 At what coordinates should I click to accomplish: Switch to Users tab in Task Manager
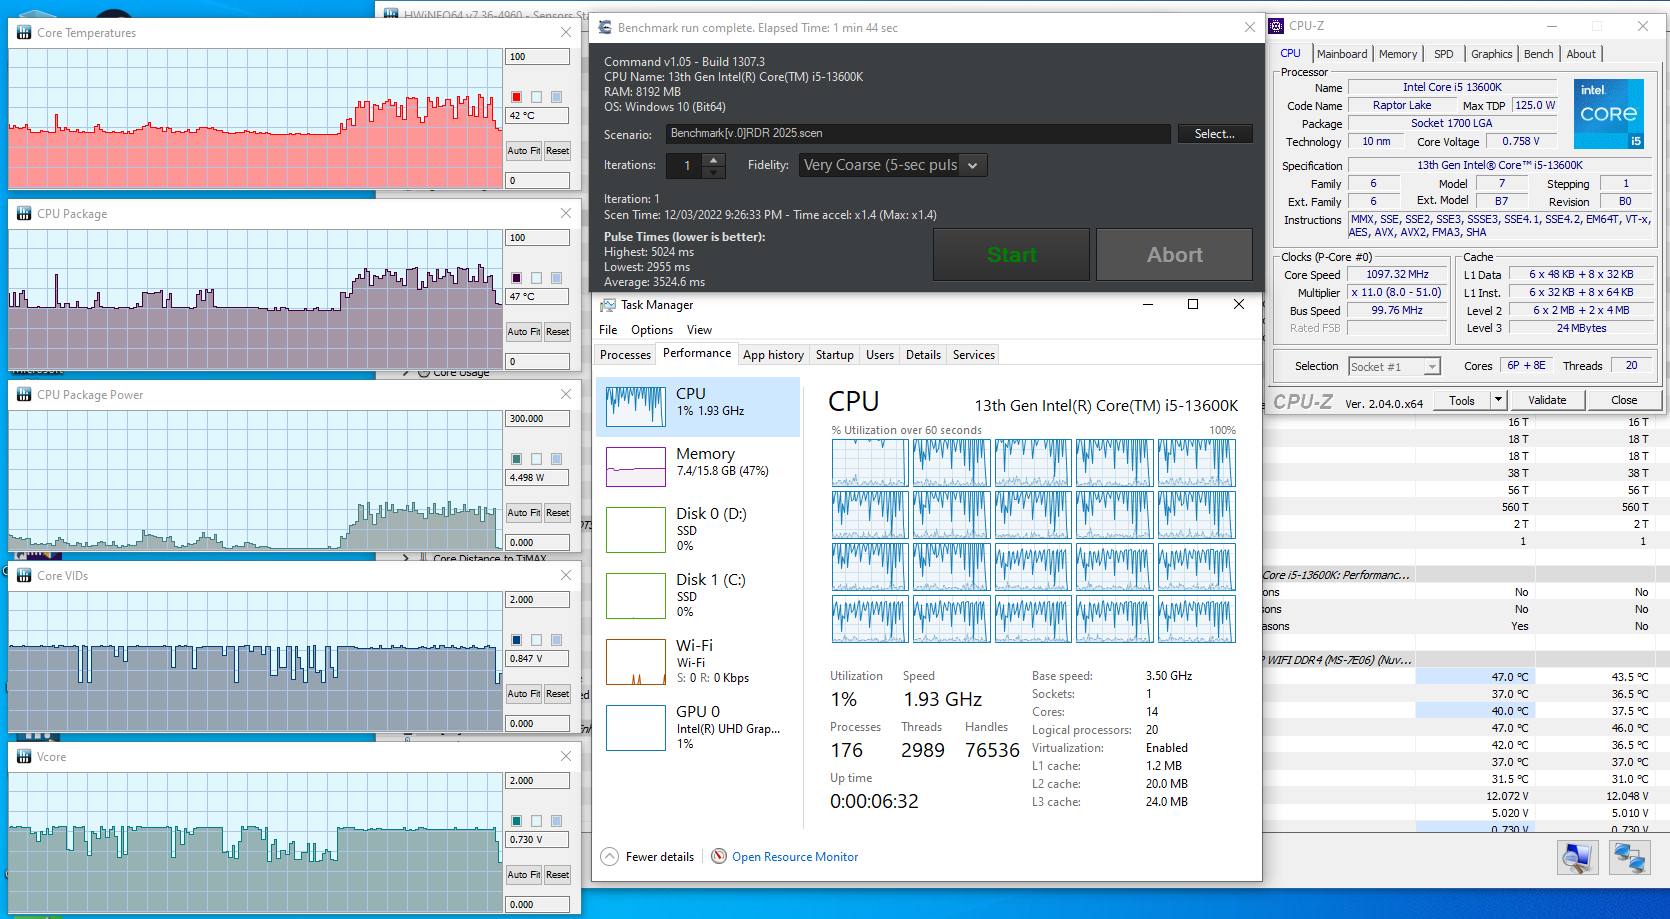pos(880,355)
